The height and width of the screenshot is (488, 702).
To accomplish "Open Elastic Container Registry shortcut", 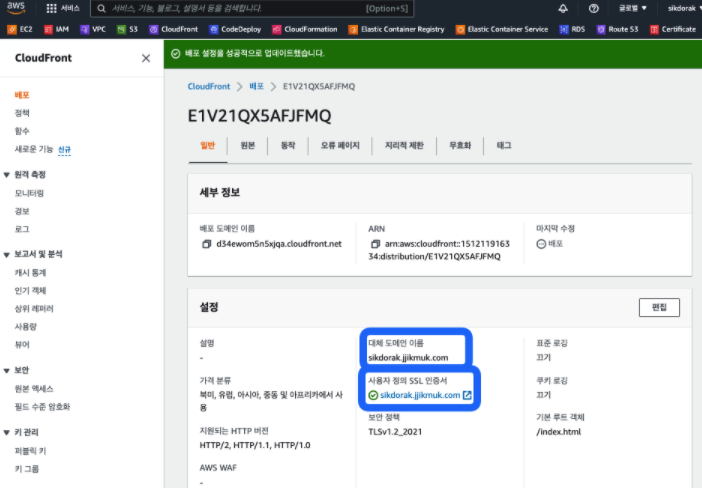I will click(397, 30).
